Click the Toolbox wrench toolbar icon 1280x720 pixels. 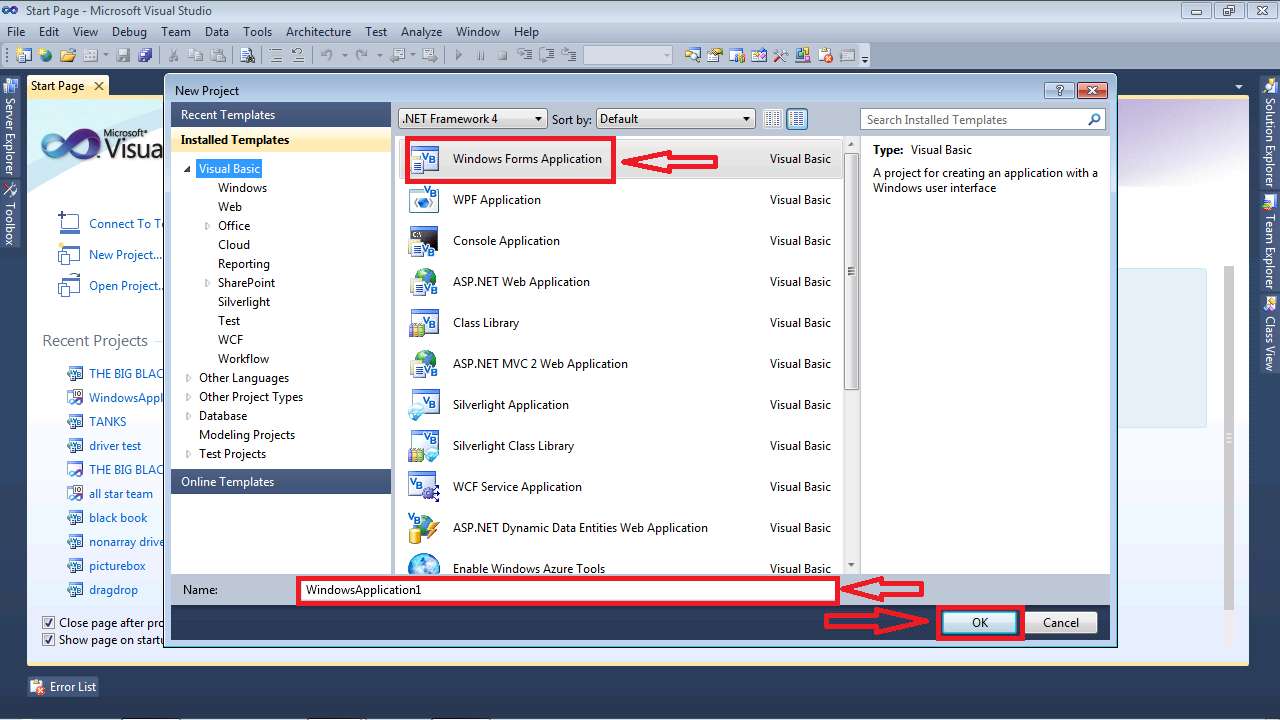coord(780,55)
